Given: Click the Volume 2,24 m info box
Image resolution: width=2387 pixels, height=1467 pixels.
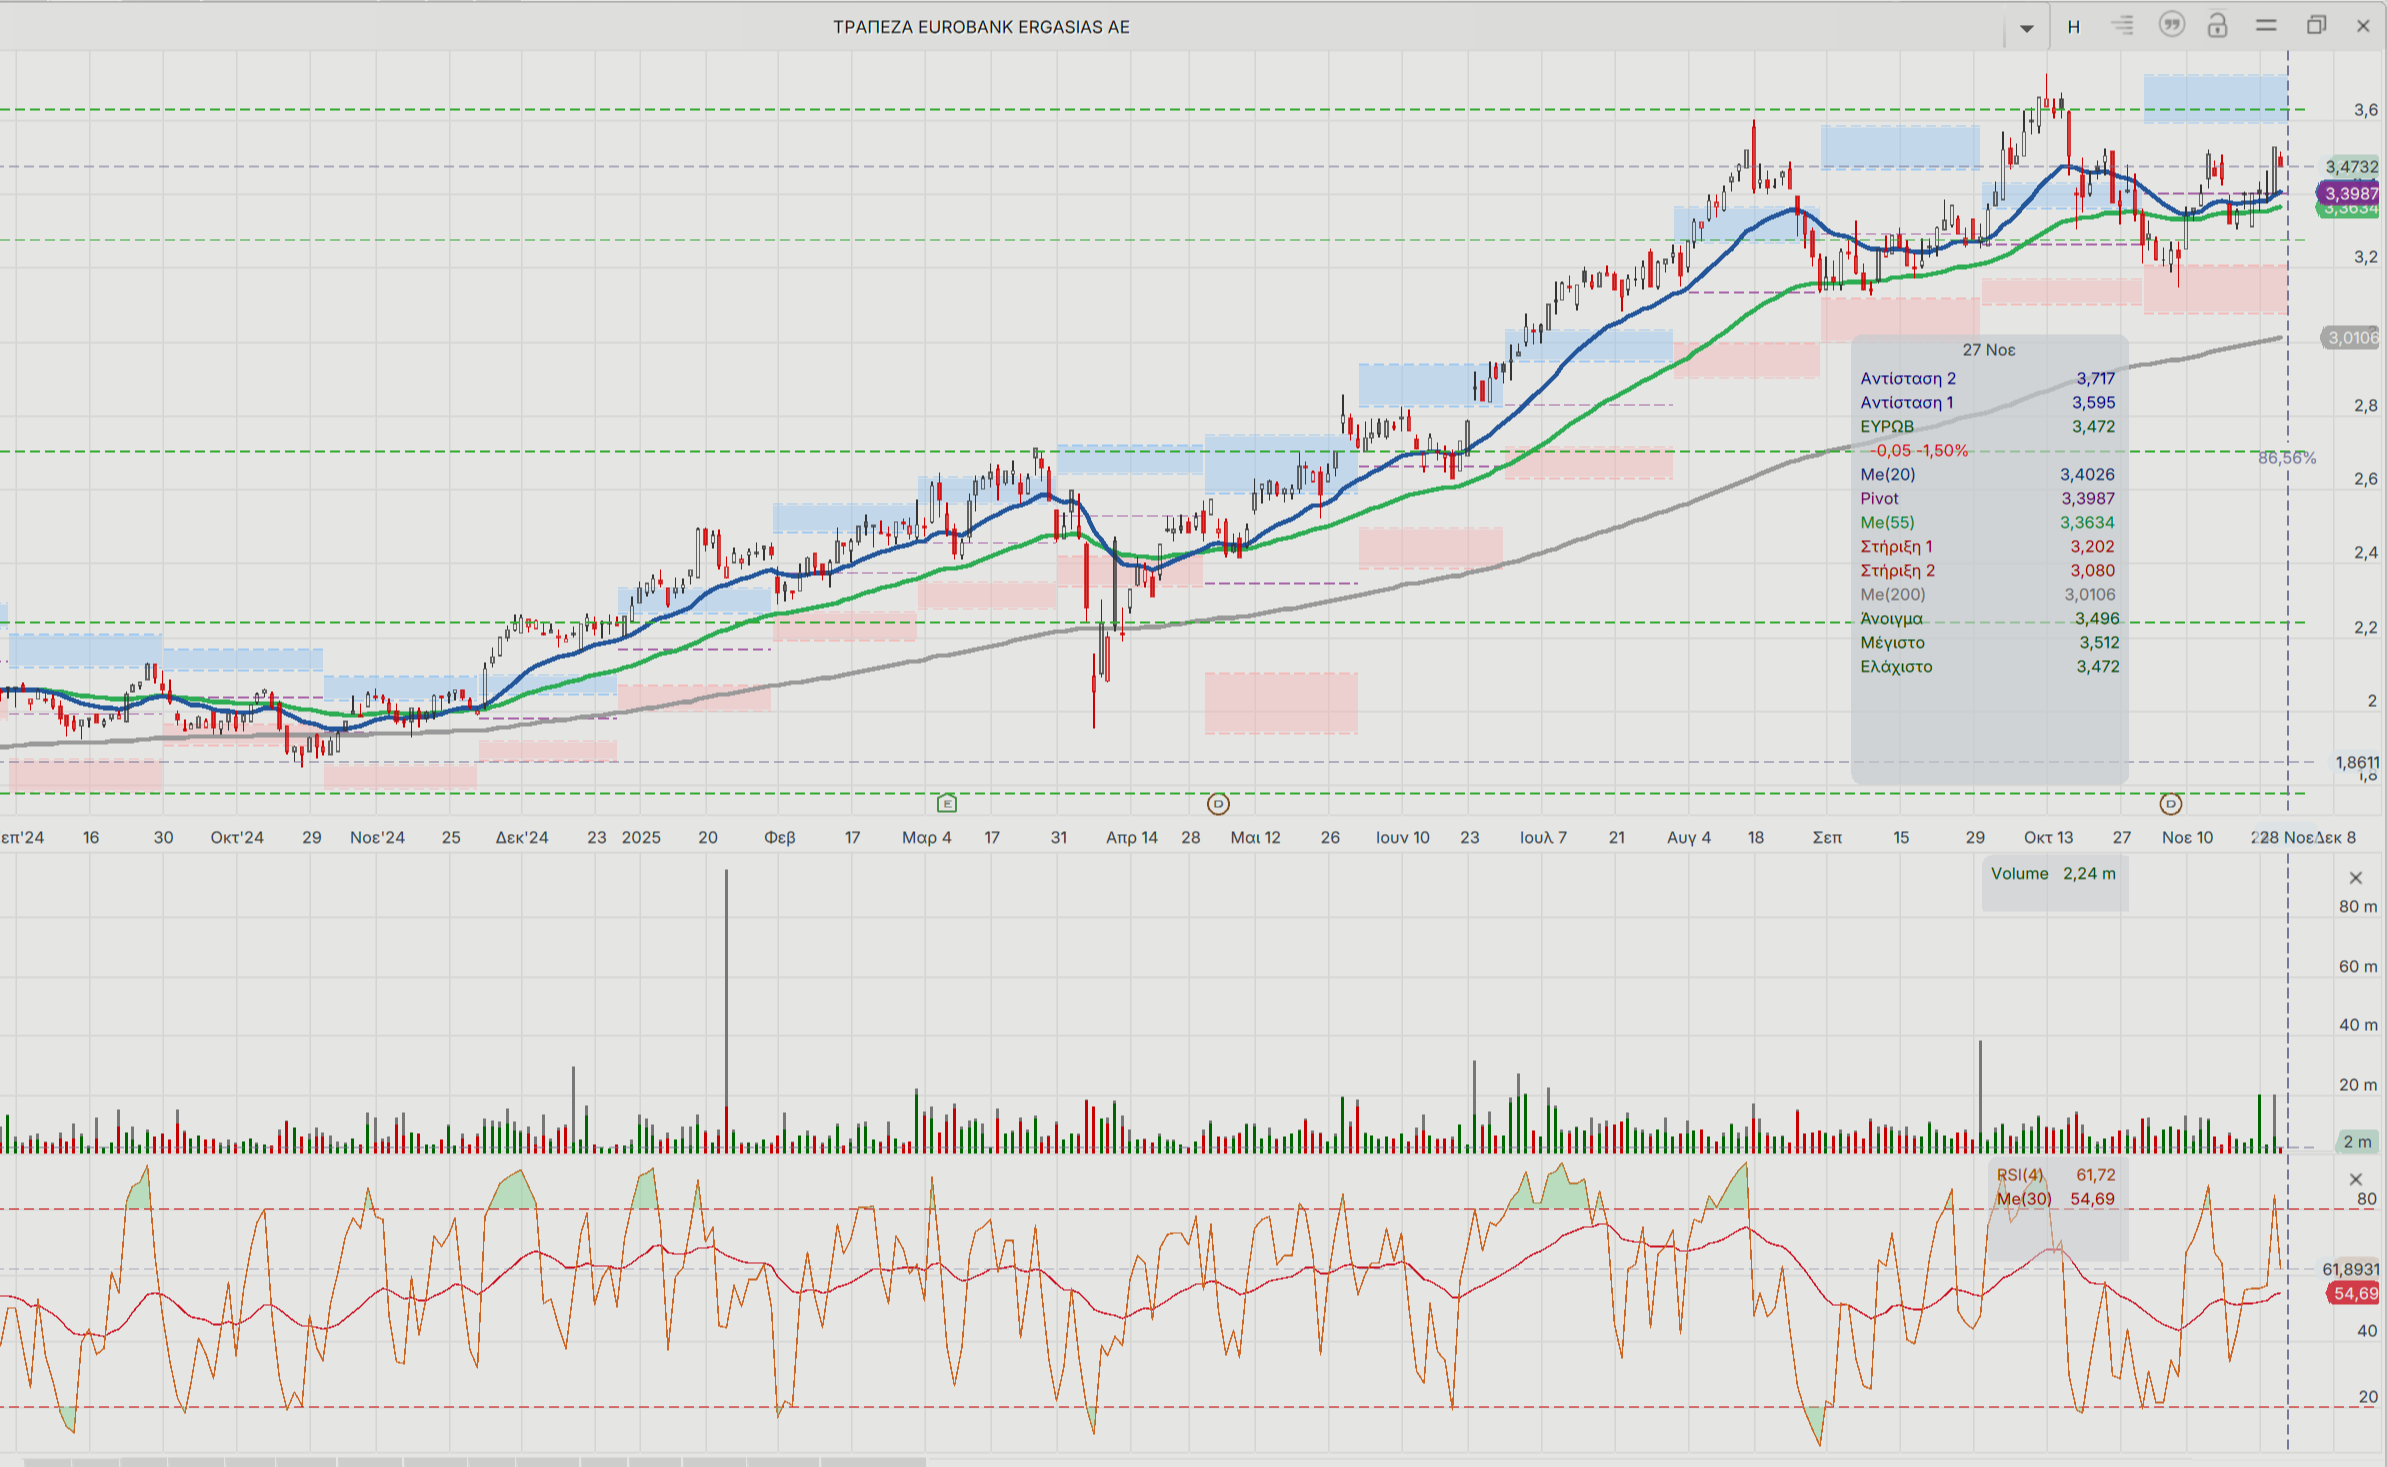Looking at the screenshot, I should 2053,874.
